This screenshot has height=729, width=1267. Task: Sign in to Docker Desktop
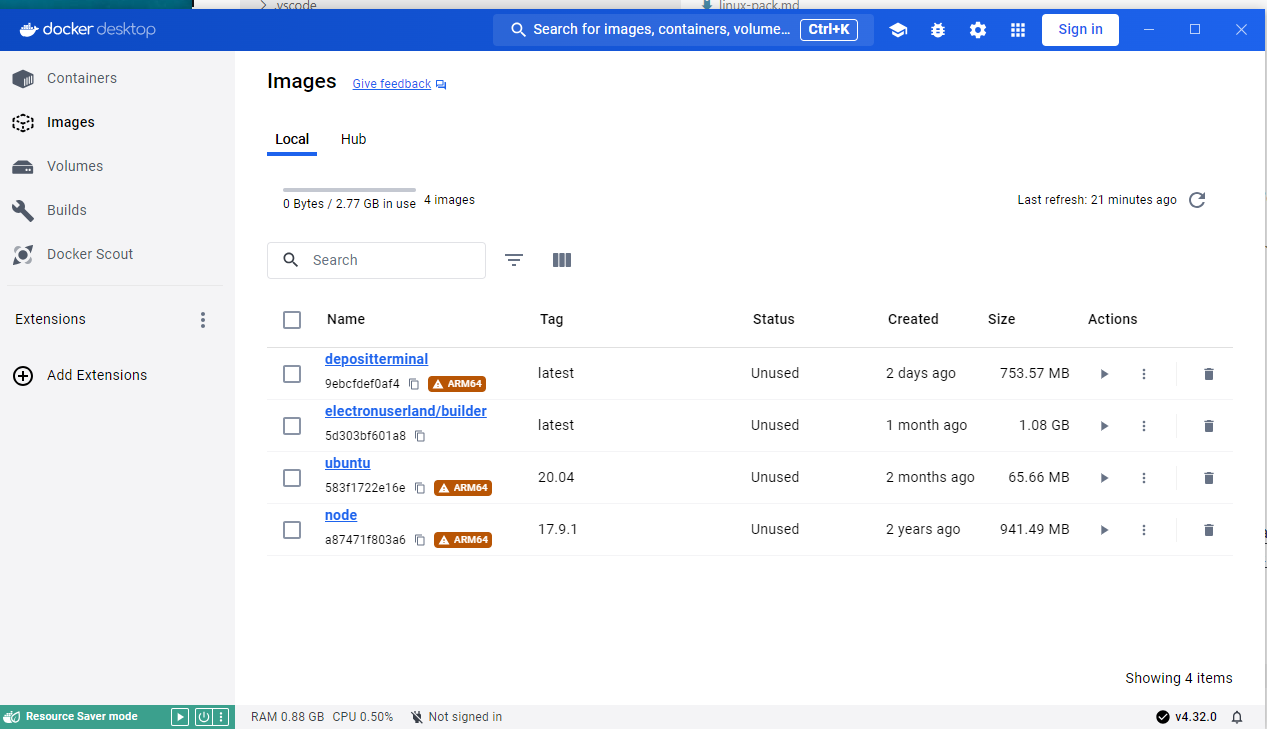coord(1080,29)
